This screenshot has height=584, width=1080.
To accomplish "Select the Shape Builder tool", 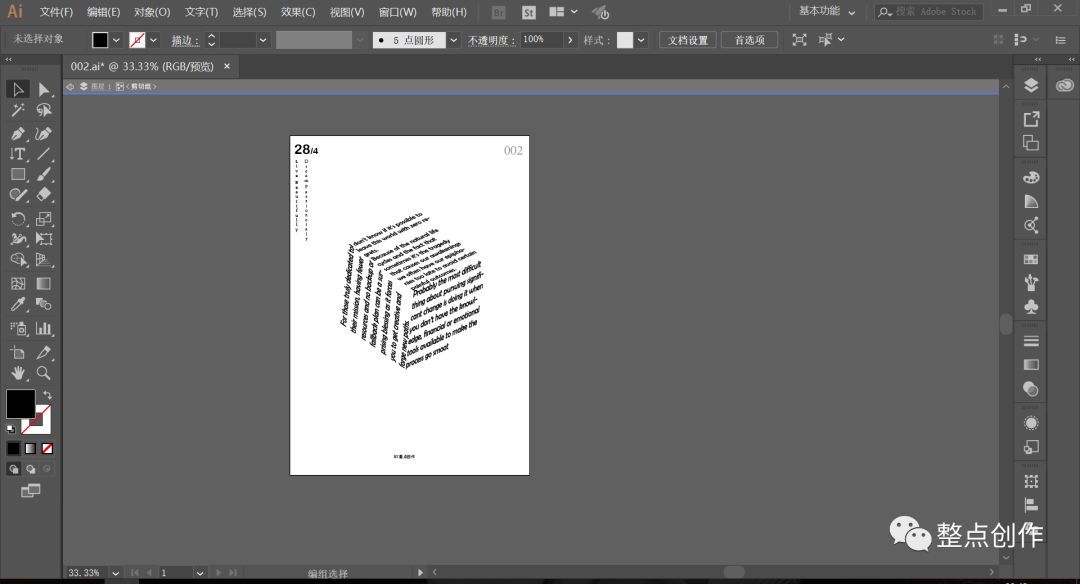I will click(18, 260).
